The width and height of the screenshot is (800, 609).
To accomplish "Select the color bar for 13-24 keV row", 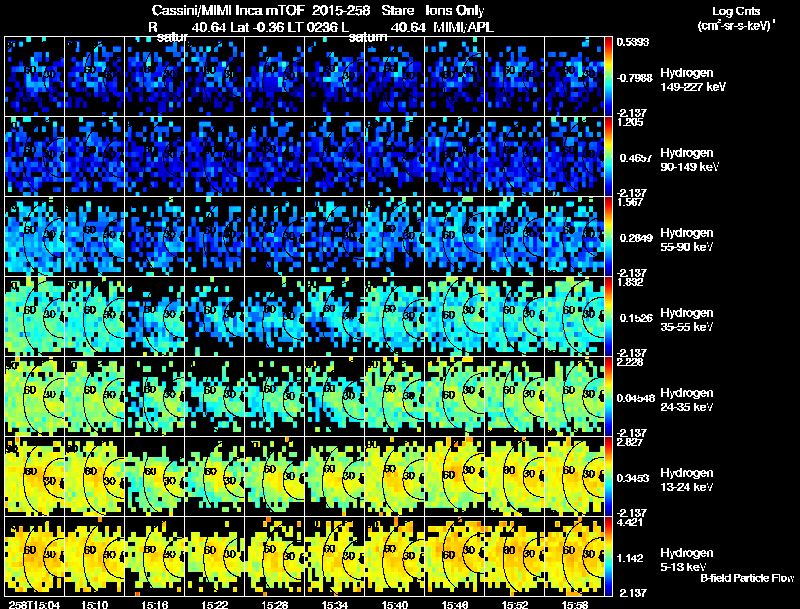I will pyautogui.click(x=608, y=477).
